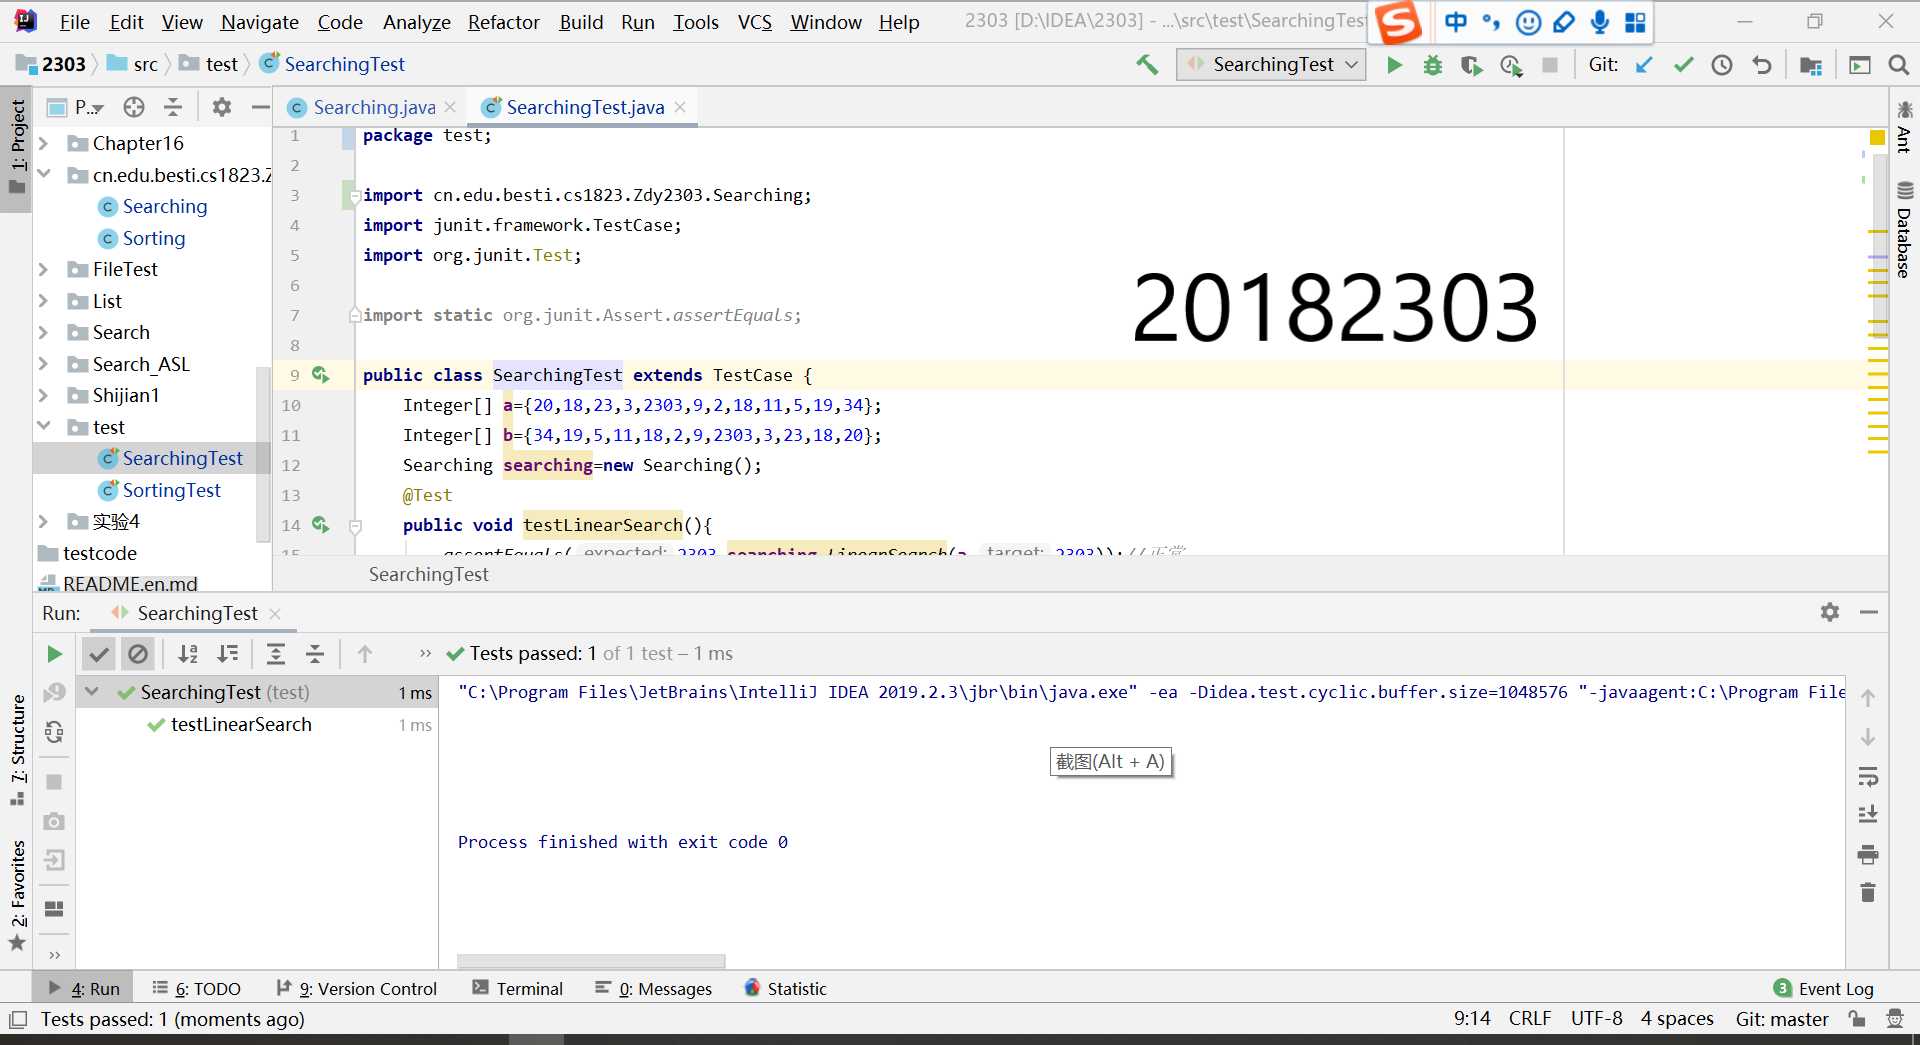Image resolution: width=1920 pixels, height=1045 pixels.
Task: Toggle read-only lock in status bar
Action: coord(1857,1019)
